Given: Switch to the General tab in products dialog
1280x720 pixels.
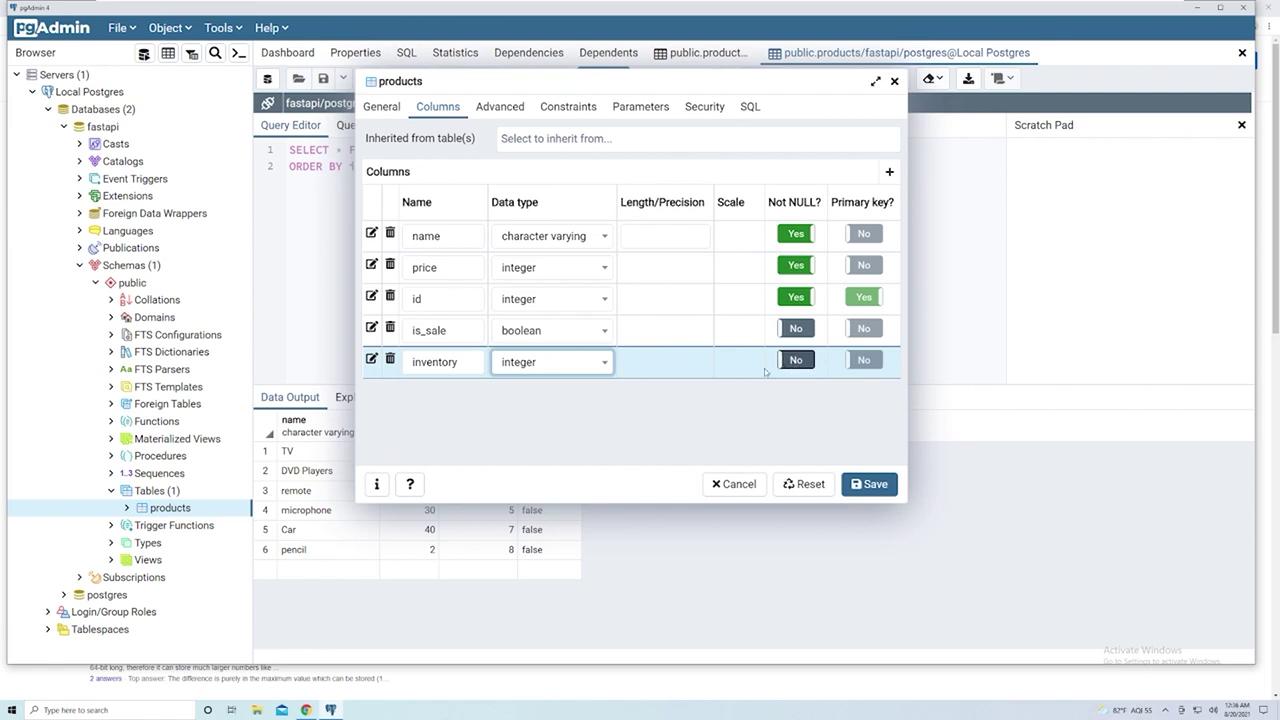Looking at the screenshot, I should click(x=382, y=107).
